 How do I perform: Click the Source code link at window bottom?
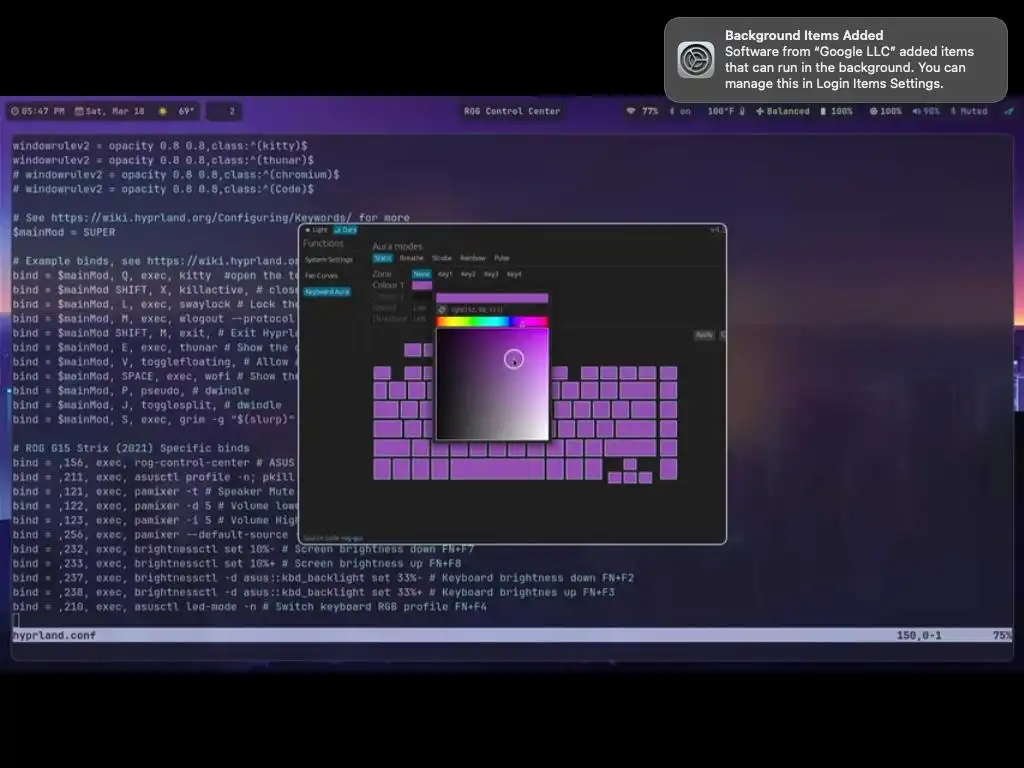click(333, 538)
